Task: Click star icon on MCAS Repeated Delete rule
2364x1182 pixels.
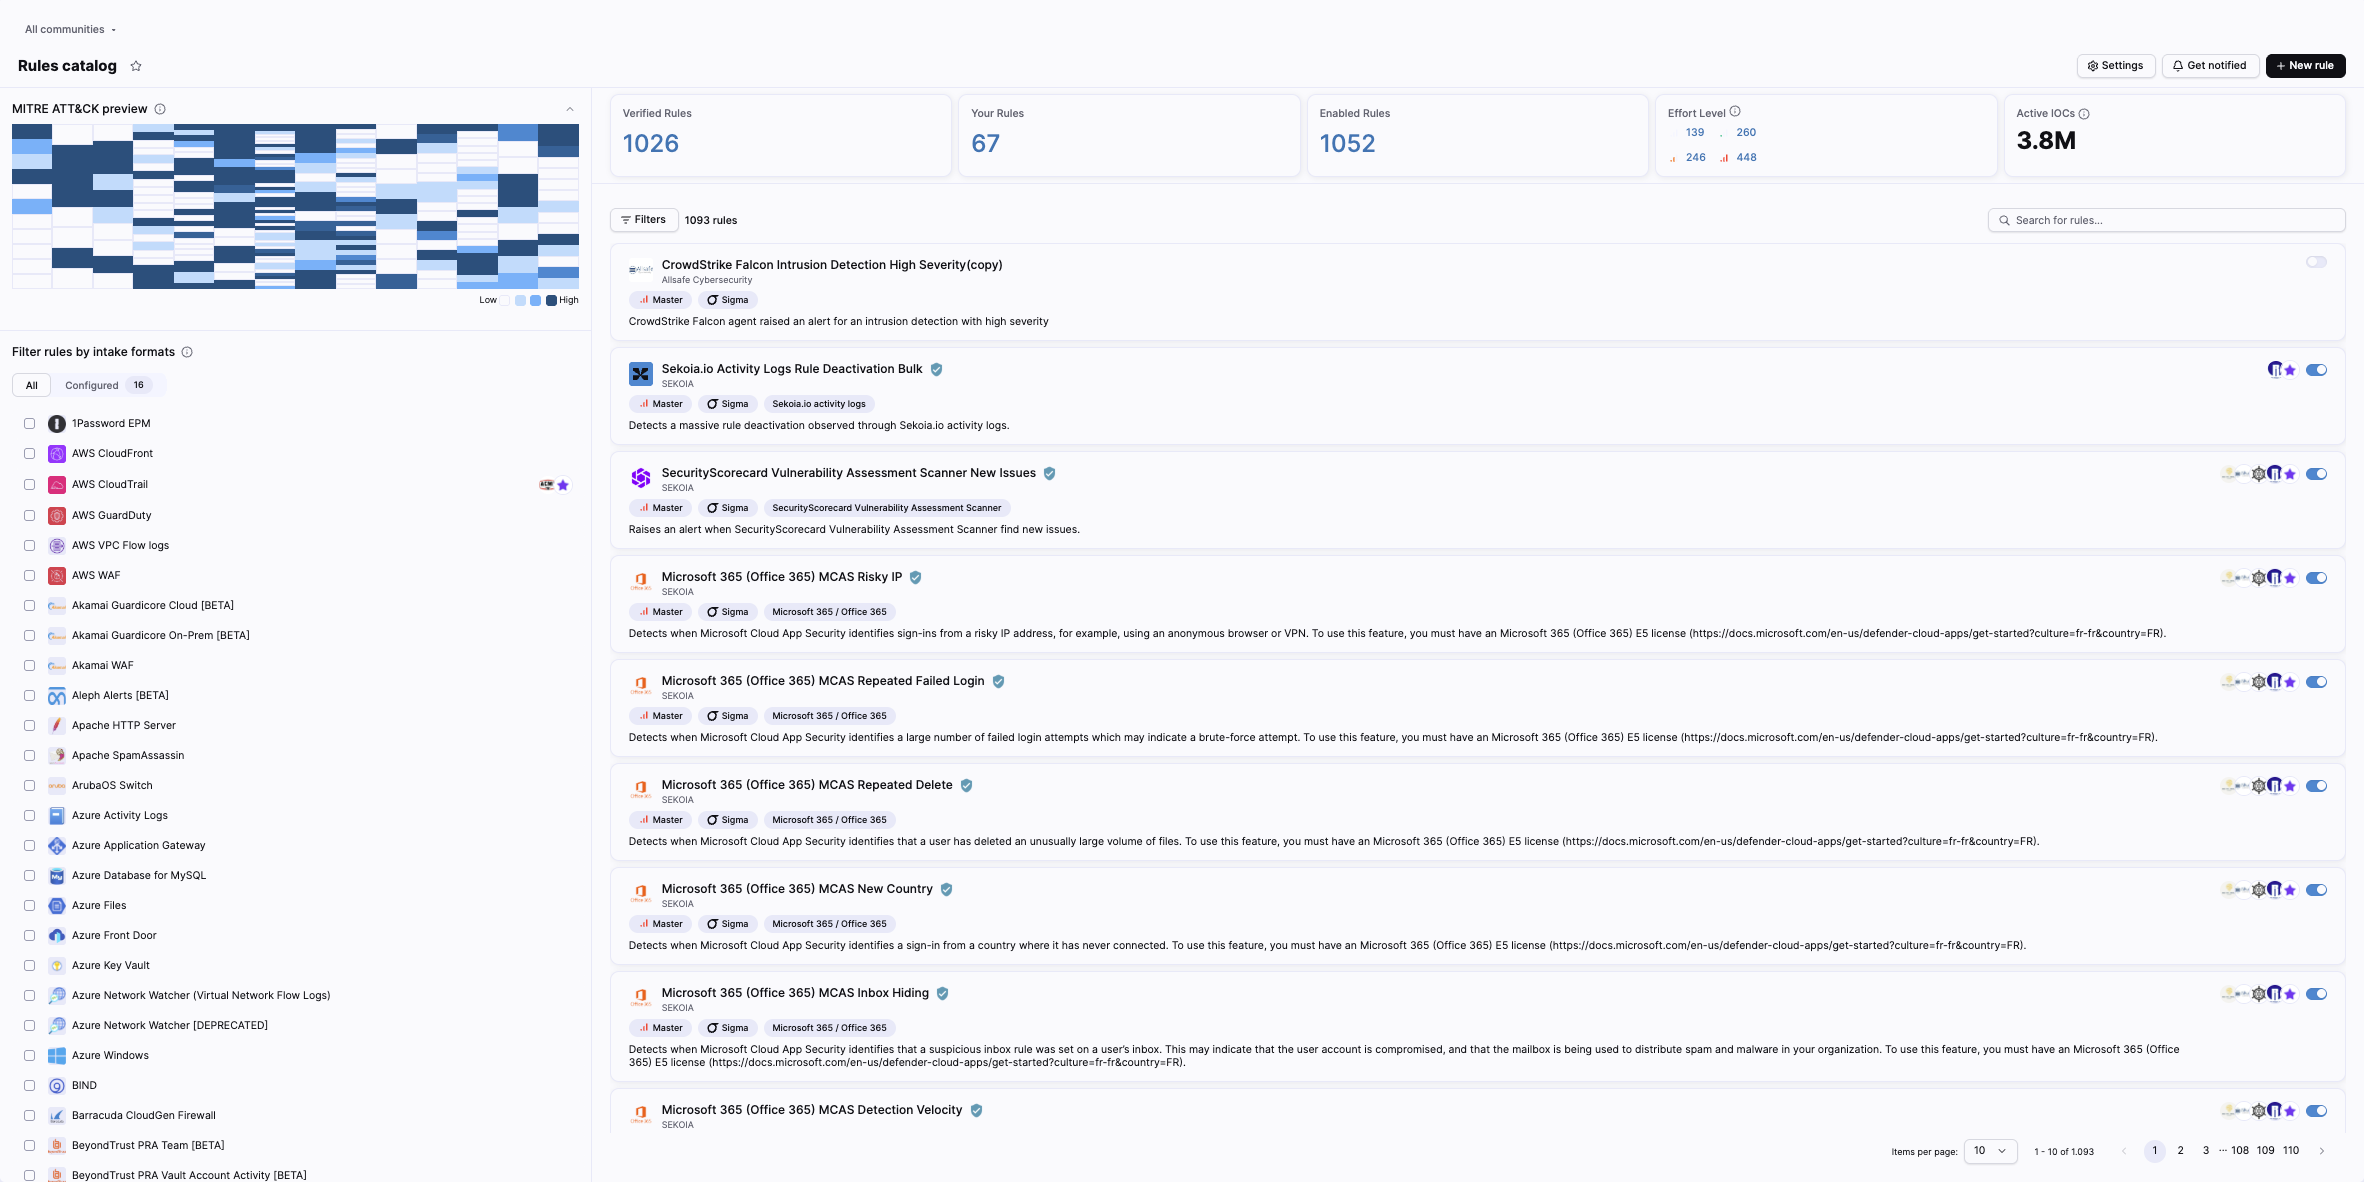Action: [2290, 786]
